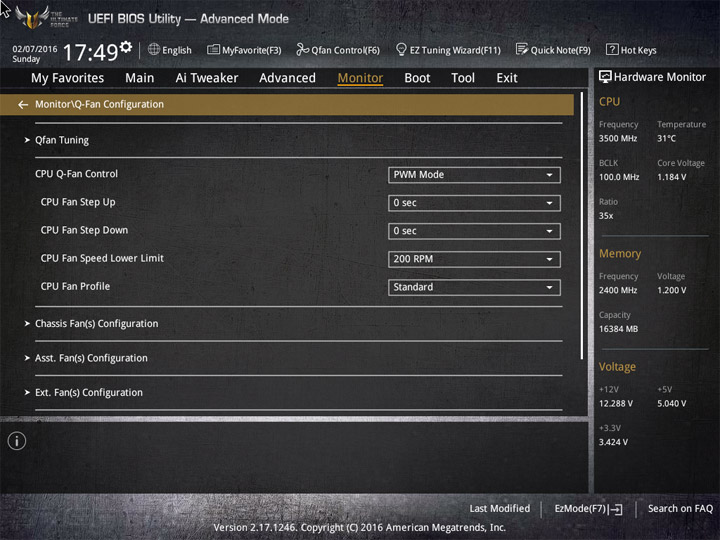The width and height of the screenshot is (720, 540).
Task: Open the CPU Fan Step Down dropdown
Action: tap(474, 231)
